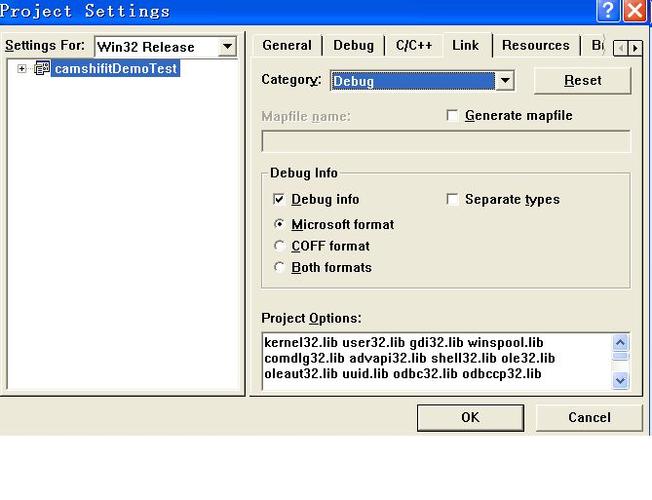Expand the camshifitDemoTest tree node

click(22, 69)
